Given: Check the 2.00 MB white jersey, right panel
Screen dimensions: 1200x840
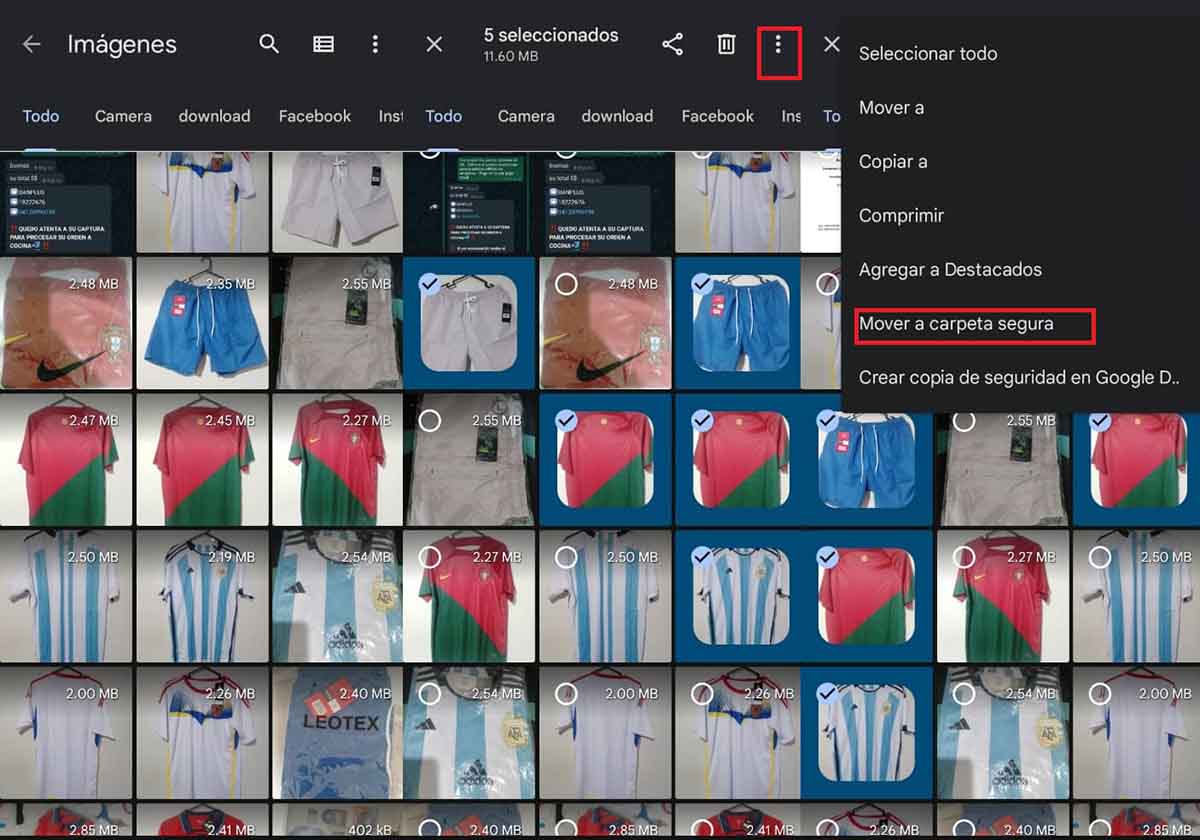Looking at the screenshot, I should tap(1100, 693).
